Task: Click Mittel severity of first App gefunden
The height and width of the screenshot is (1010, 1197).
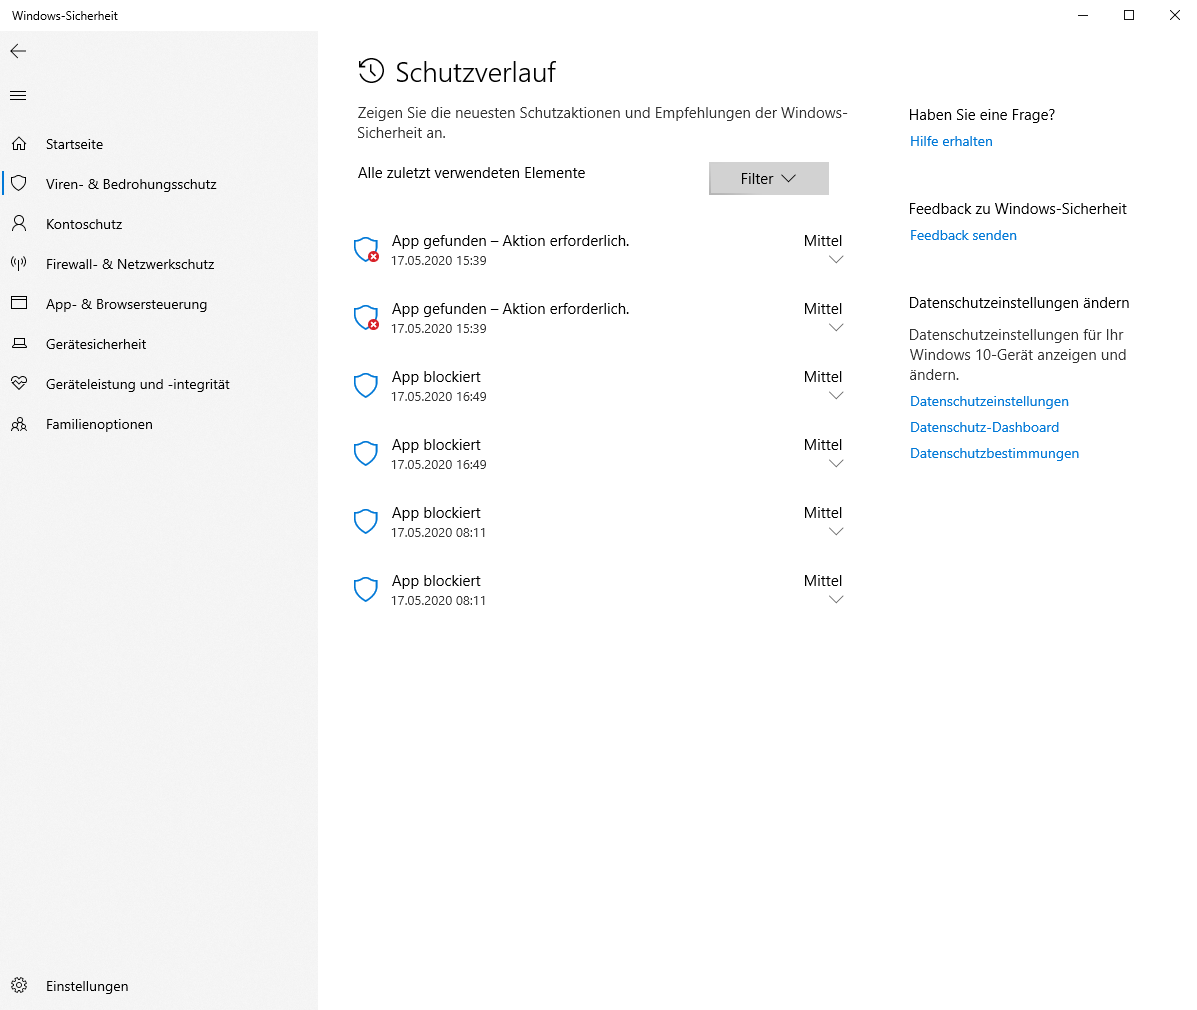Action: point(822,240)
